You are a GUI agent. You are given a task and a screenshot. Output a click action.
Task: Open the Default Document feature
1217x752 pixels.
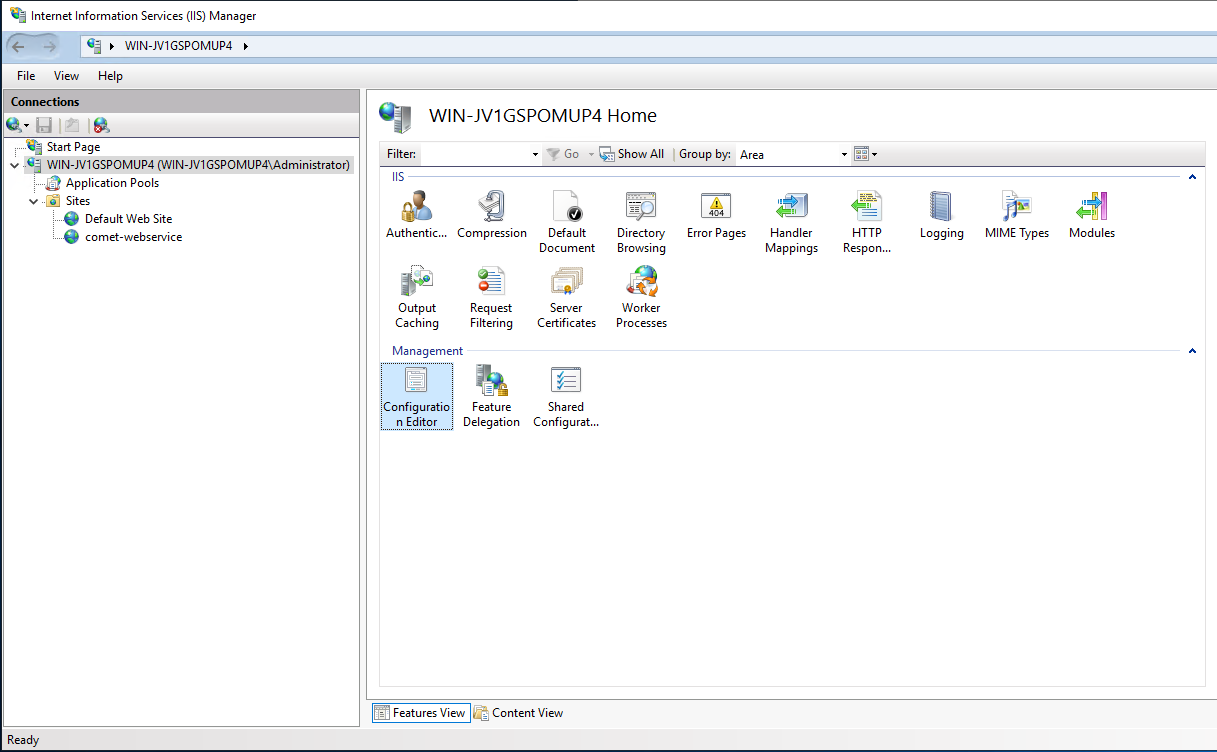click(x=567, y=222)
